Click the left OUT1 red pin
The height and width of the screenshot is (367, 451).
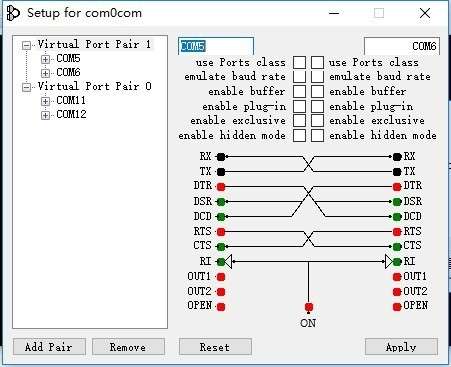coord(221,277)
